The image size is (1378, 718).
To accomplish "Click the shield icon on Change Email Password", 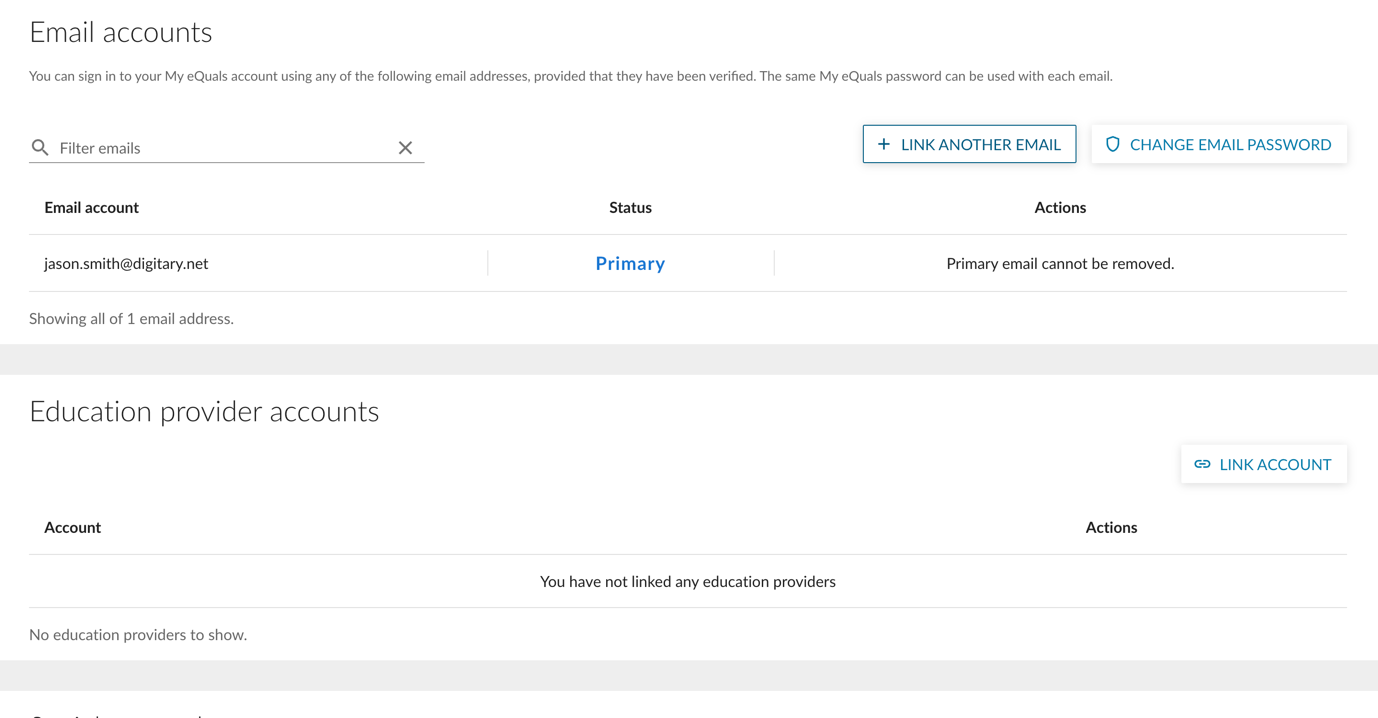I will [1112, 144].
